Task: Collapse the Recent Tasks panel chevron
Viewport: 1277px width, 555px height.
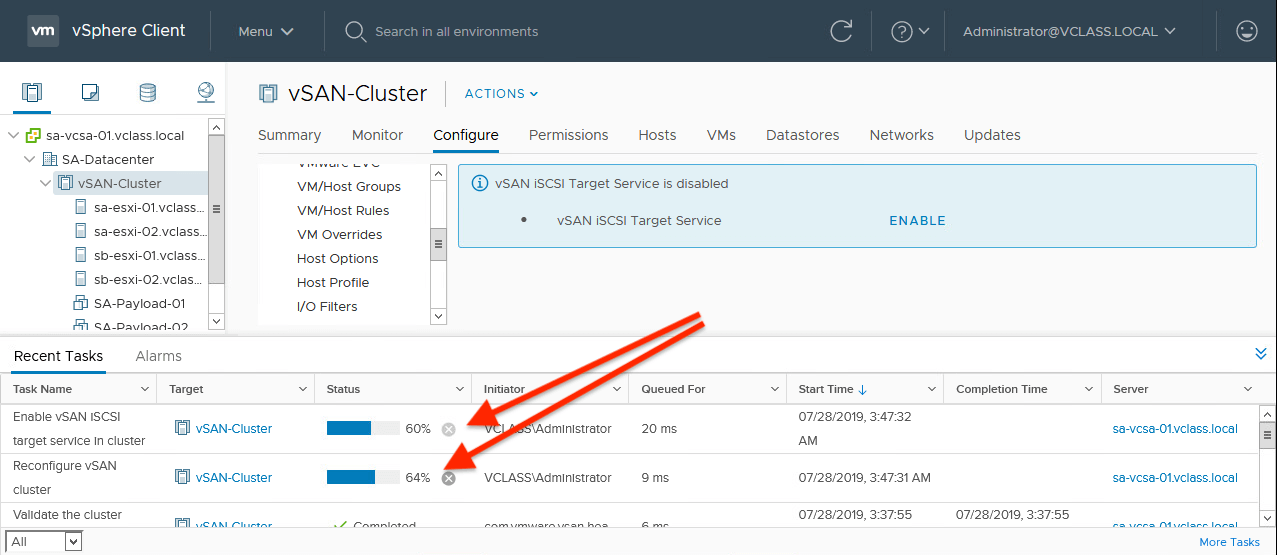Action: pyautogui.click(x=1260, y=354)
